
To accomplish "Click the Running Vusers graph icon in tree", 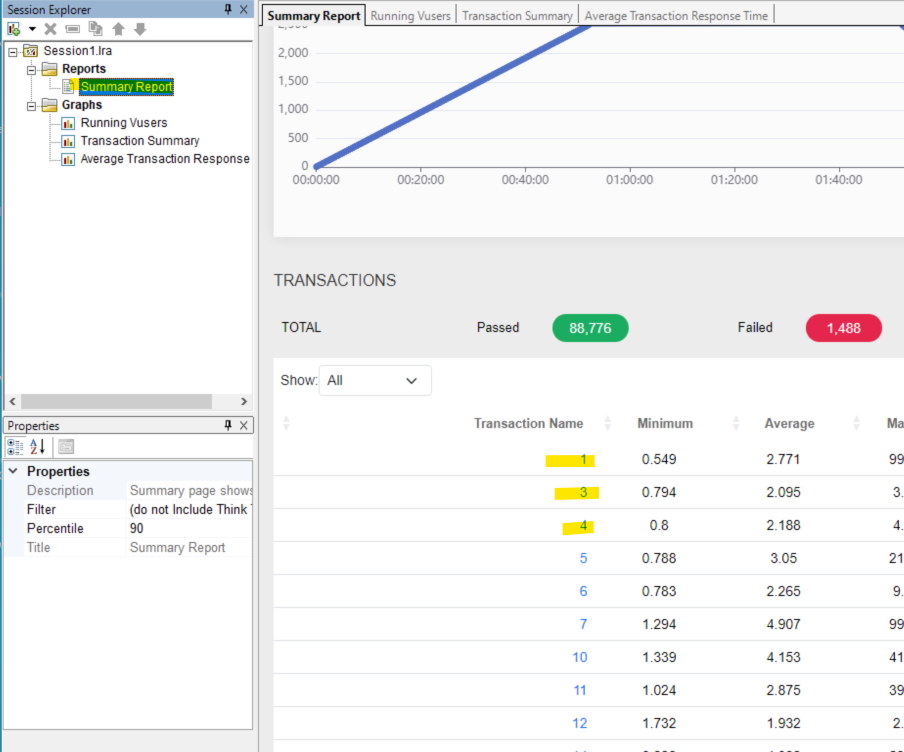I will [68, 123].
